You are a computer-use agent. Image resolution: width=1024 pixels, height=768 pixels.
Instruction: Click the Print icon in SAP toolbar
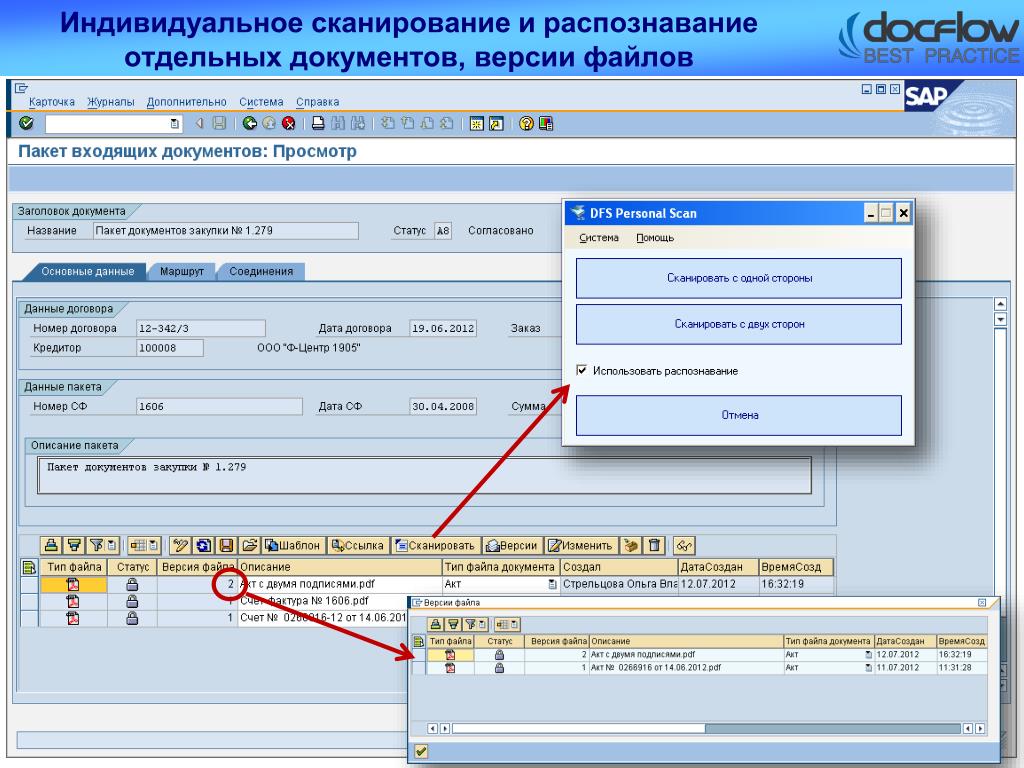pyautogui.click(x=318, y=123)
